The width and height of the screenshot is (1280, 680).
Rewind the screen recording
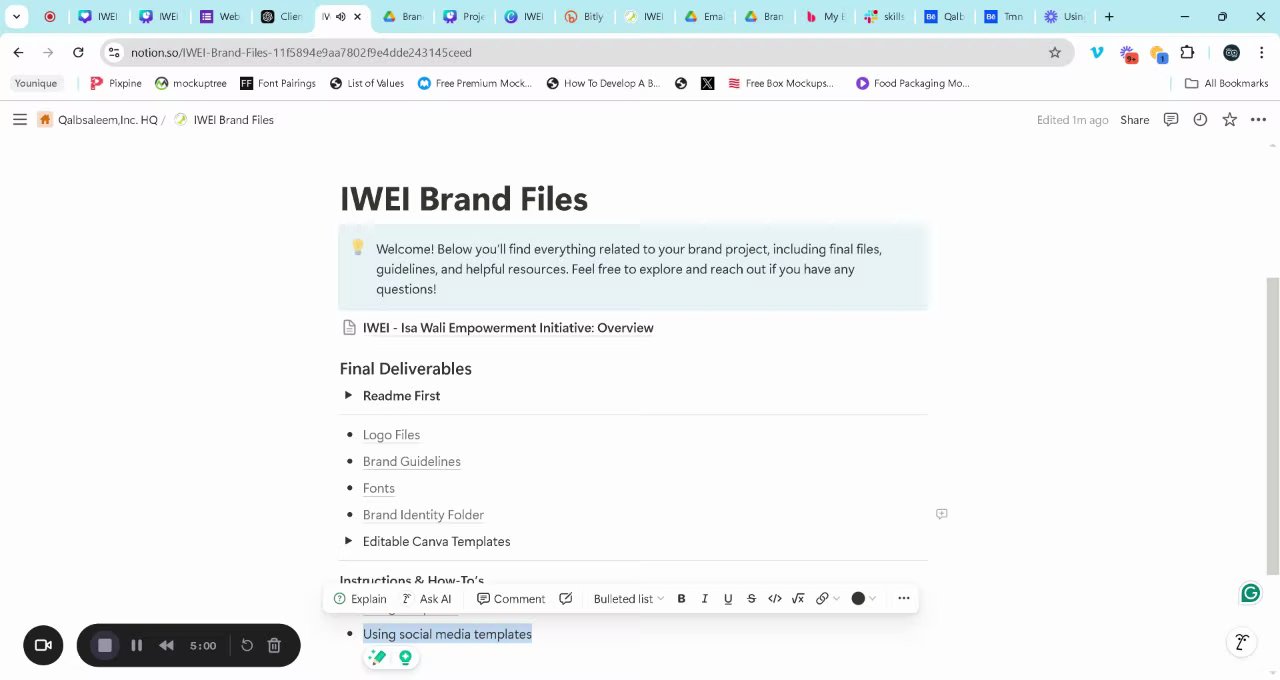(167, 646)
